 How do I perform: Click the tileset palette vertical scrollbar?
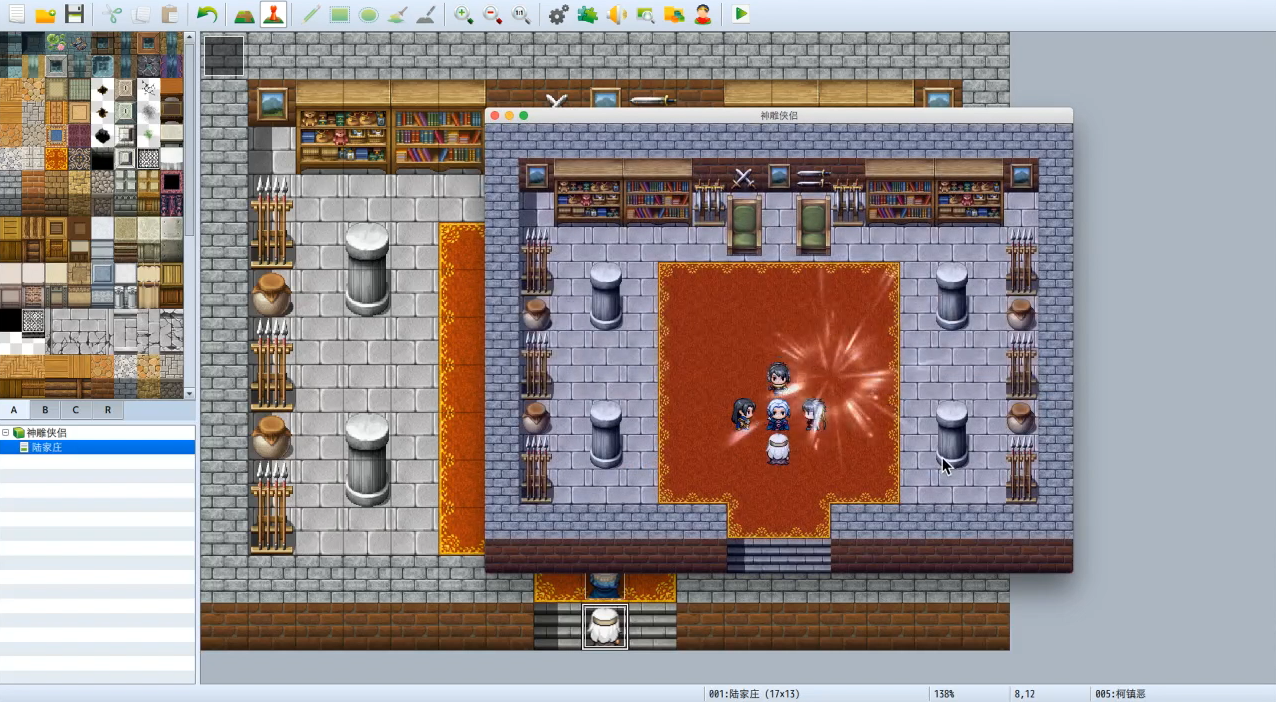pos(190,215)
